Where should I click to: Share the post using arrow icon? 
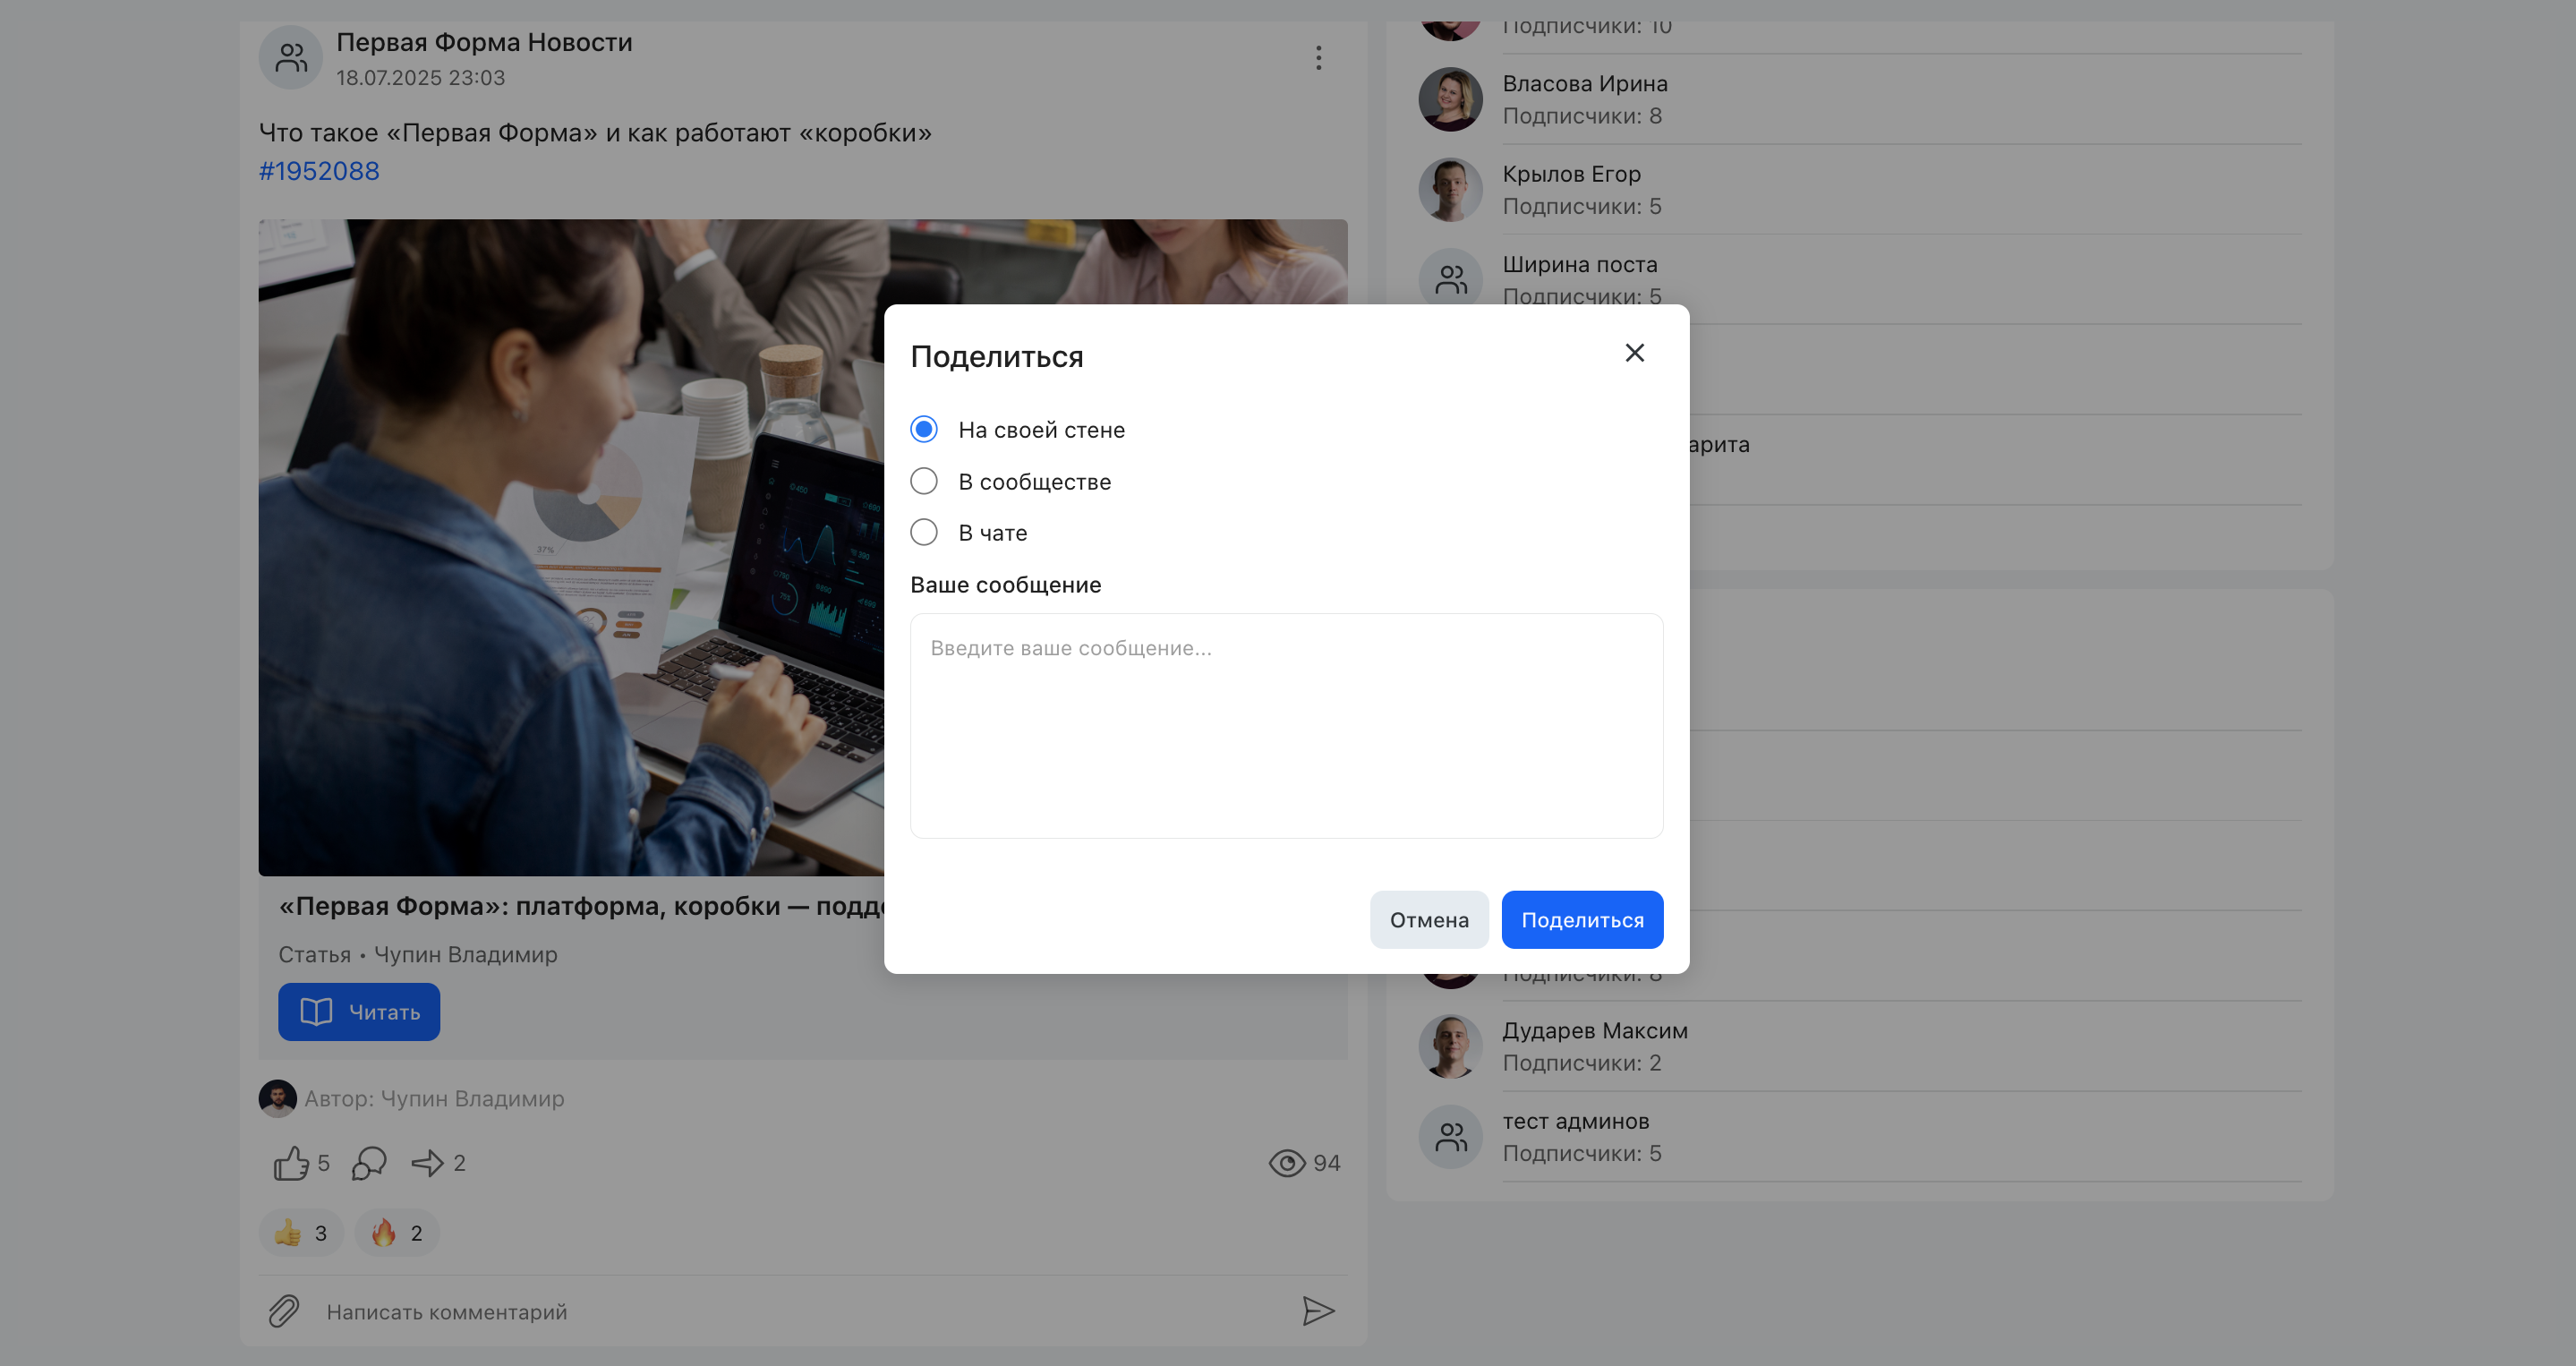(x=428, y=1162)
